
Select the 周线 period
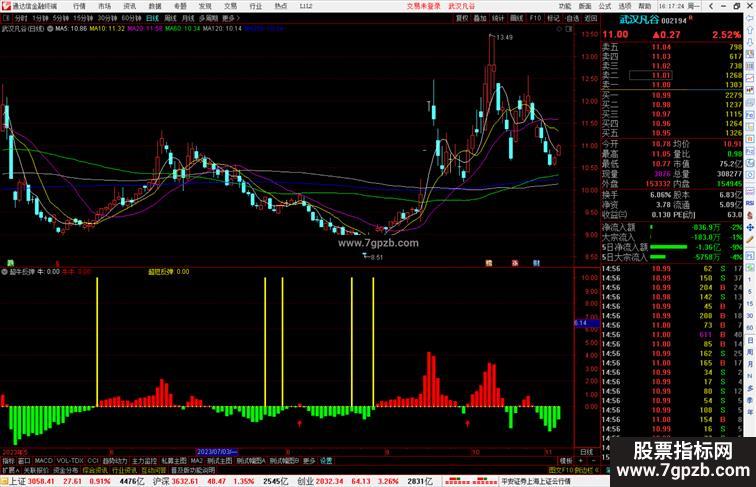pyautogui.click(x=171, y=18)
